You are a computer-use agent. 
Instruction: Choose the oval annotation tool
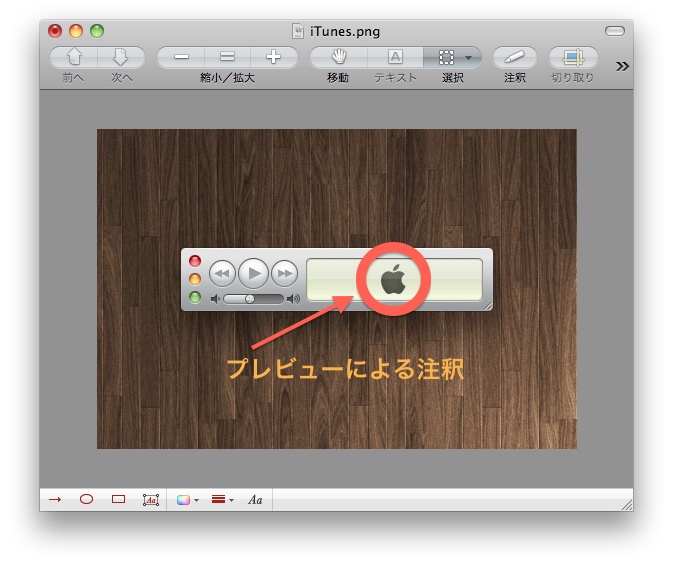[86, 499]
